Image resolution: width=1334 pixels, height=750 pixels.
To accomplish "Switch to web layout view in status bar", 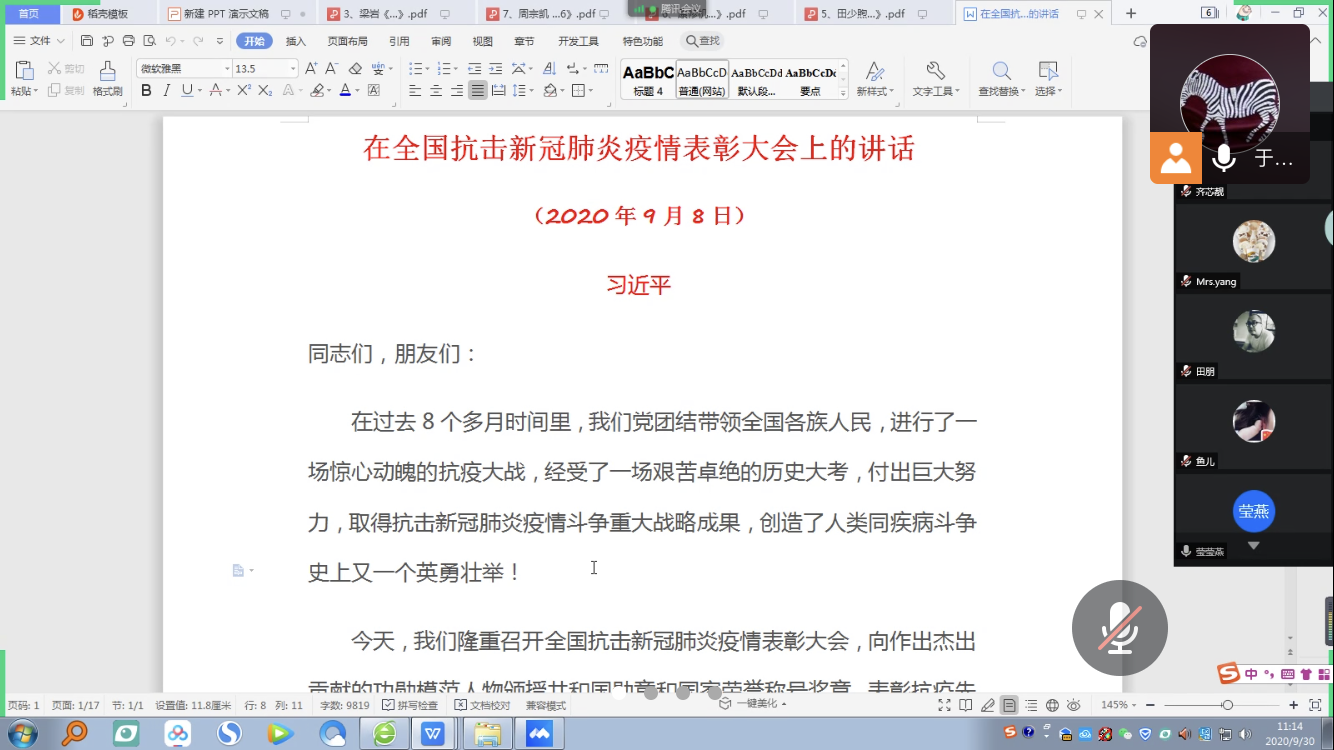I will point(1053,705).
